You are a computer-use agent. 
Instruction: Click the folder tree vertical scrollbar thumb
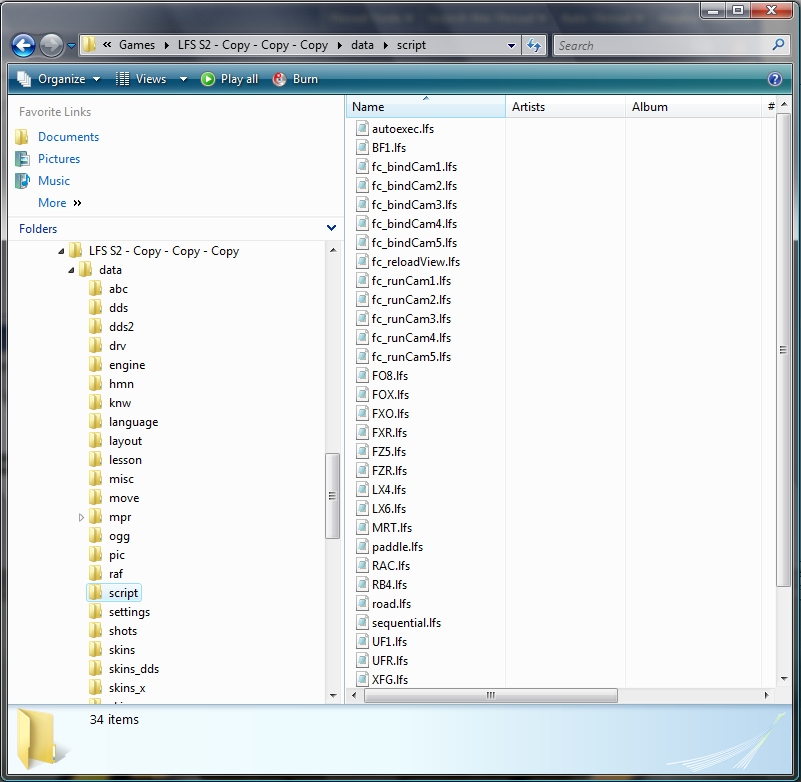(x=332, y=495)
